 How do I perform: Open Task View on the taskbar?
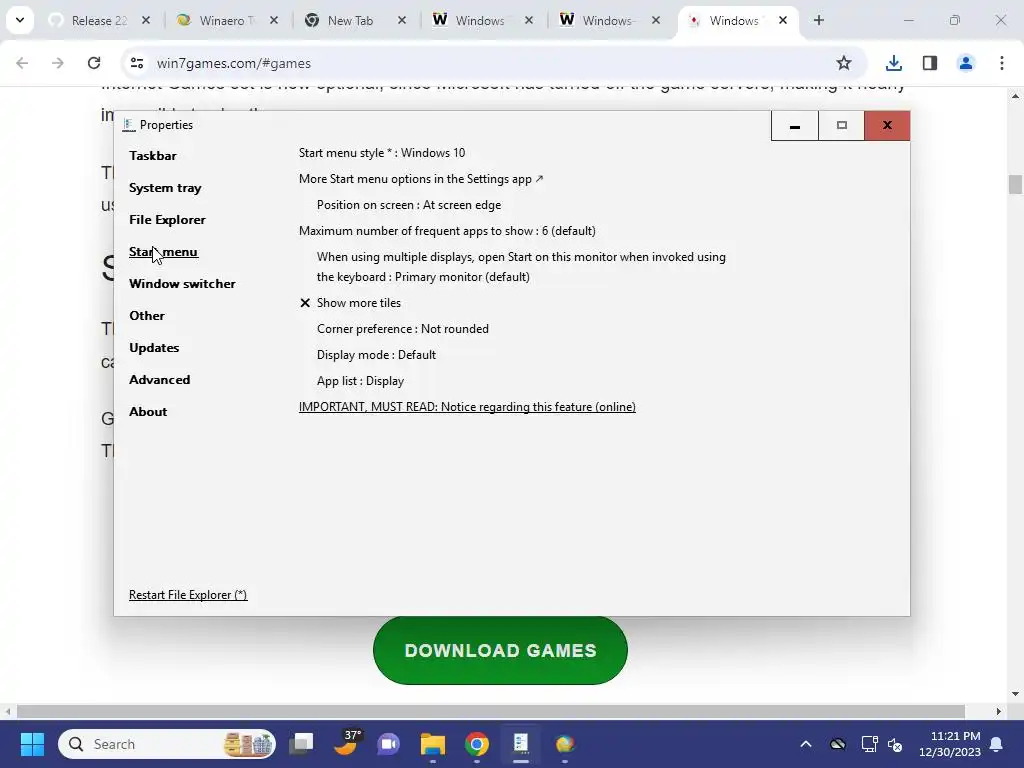click(x=302, y=744)
